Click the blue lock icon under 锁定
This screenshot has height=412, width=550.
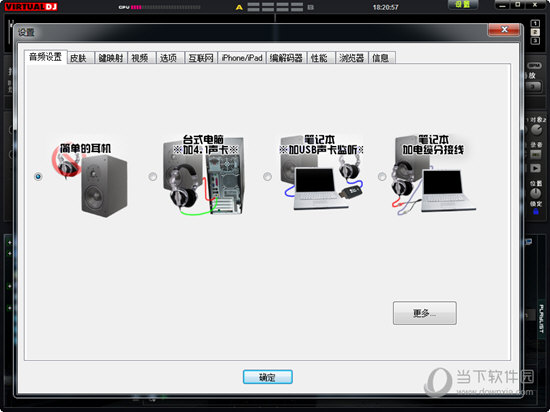[536, 211]
